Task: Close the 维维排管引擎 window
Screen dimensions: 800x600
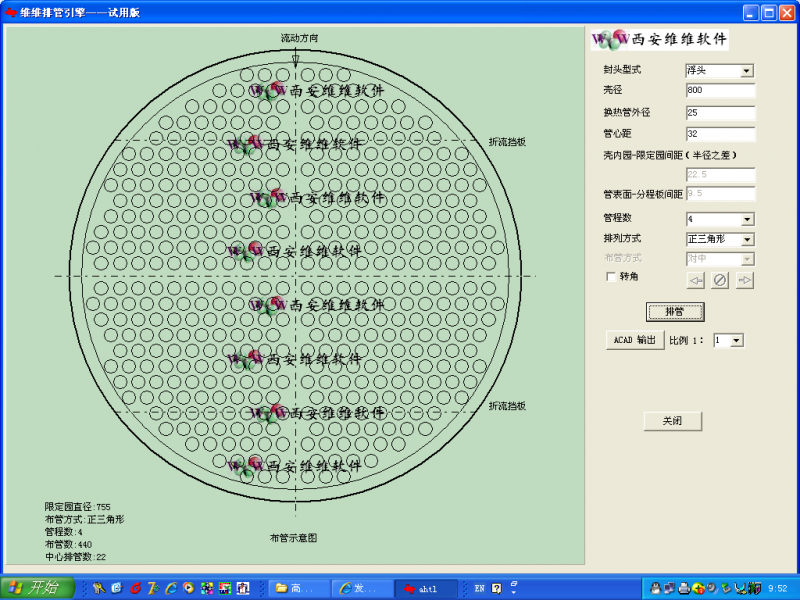Action: pyautogui.click(x=787, y=12)
